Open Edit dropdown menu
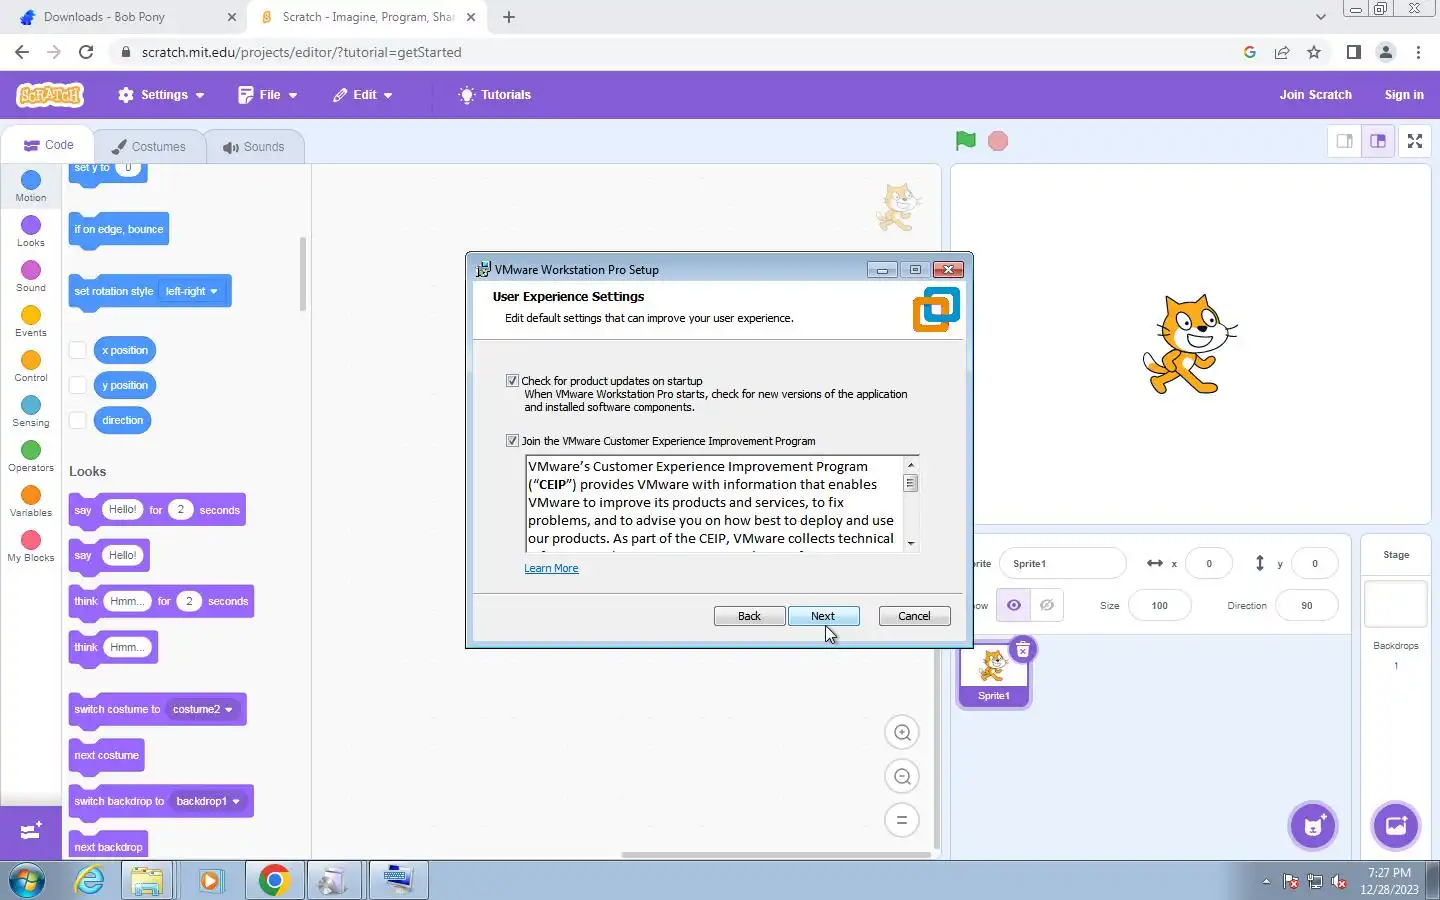The image size is (1440, 900). point(363,95)
